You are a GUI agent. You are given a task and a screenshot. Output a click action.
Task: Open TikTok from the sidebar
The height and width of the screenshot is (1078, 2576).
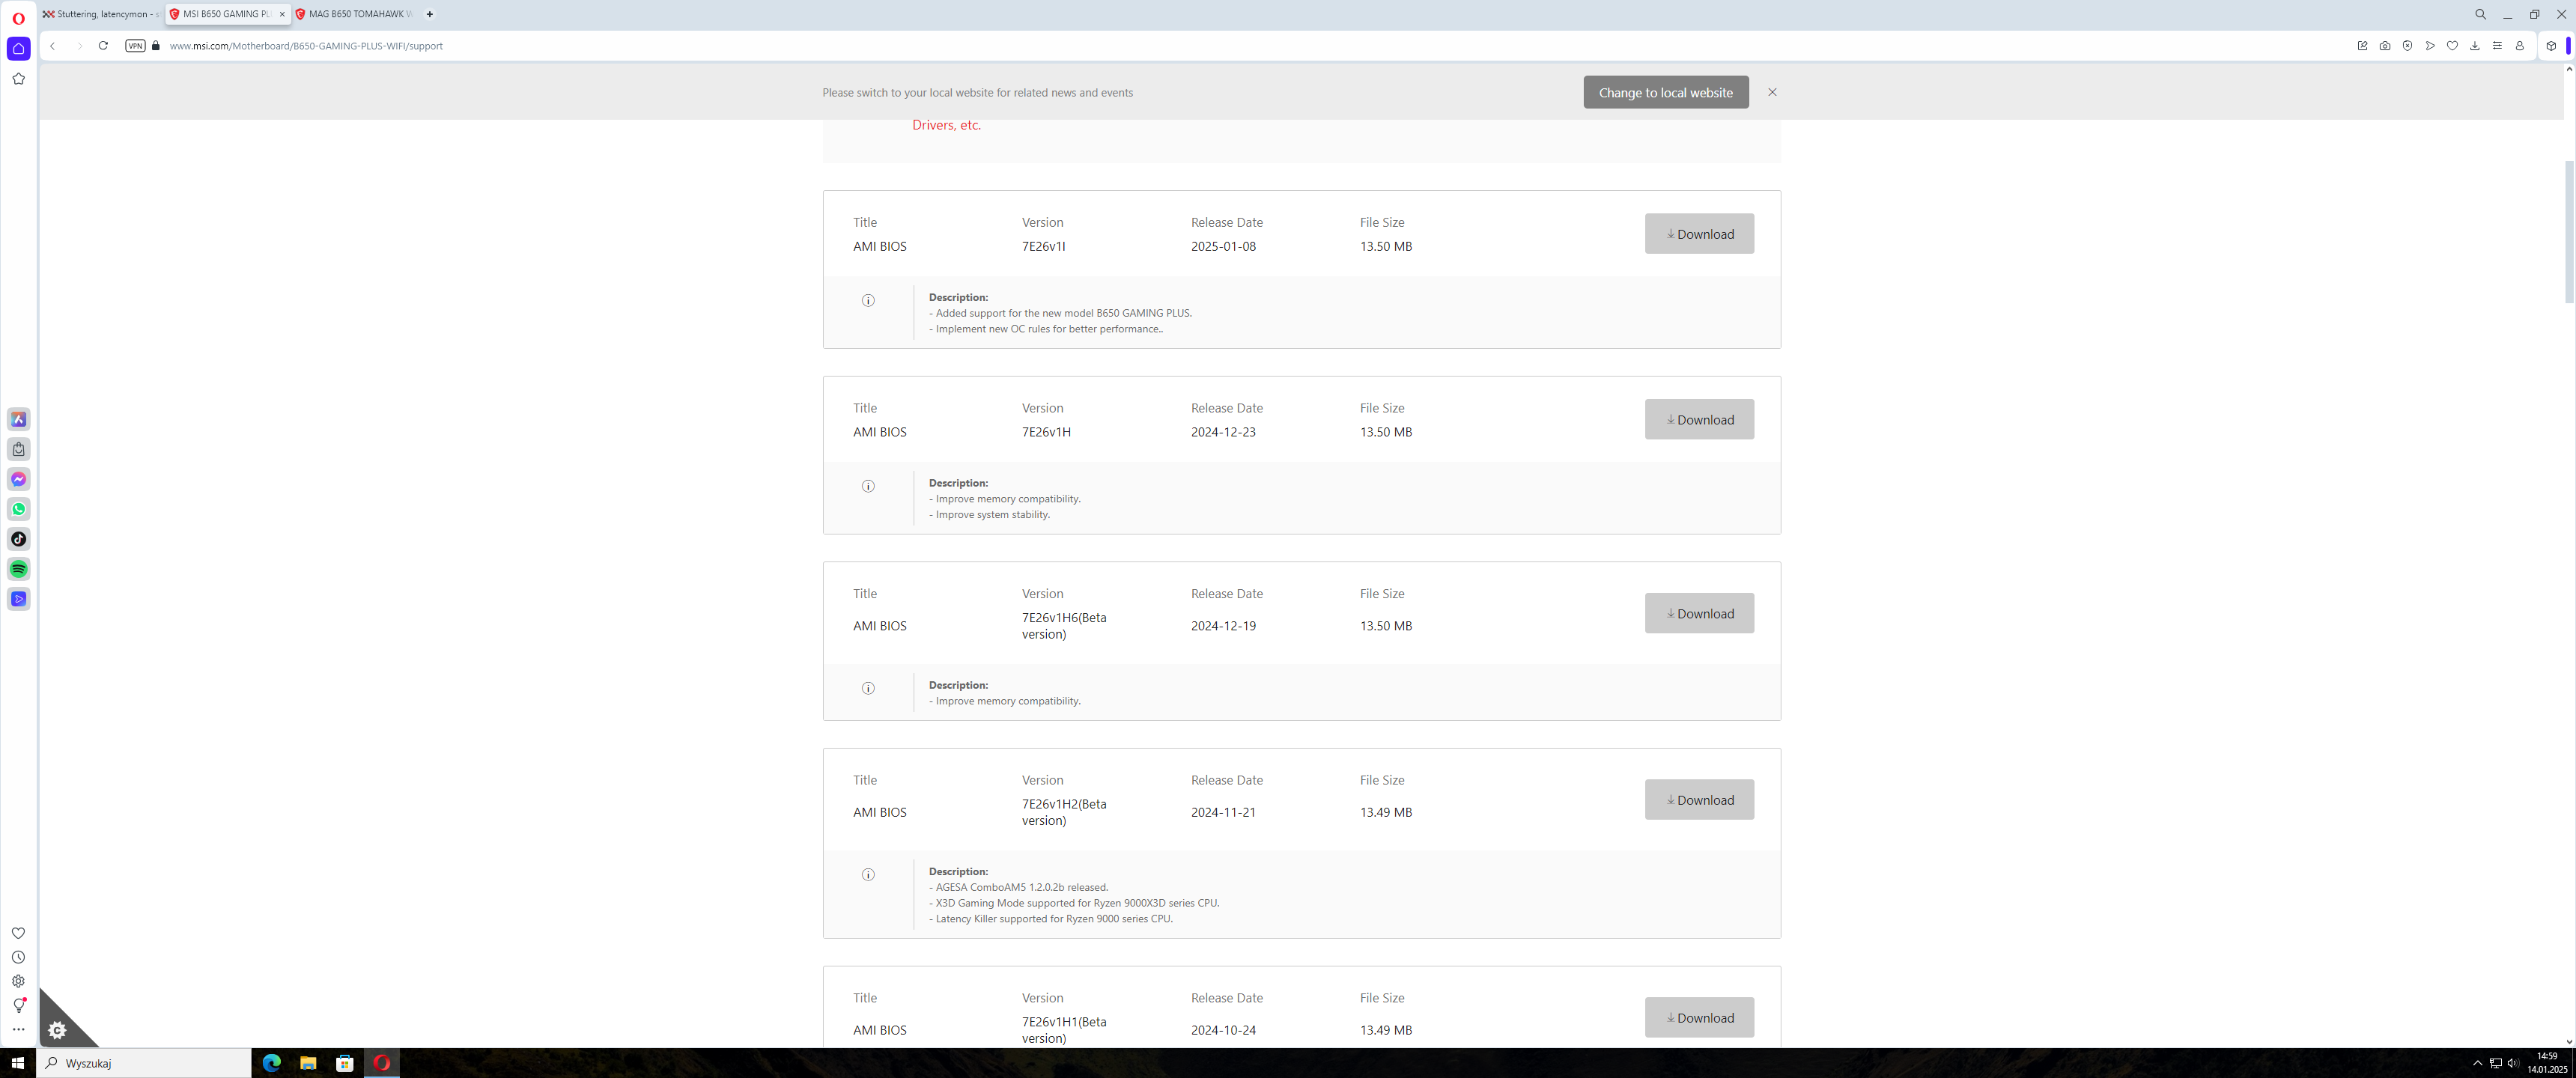point(18,539)
